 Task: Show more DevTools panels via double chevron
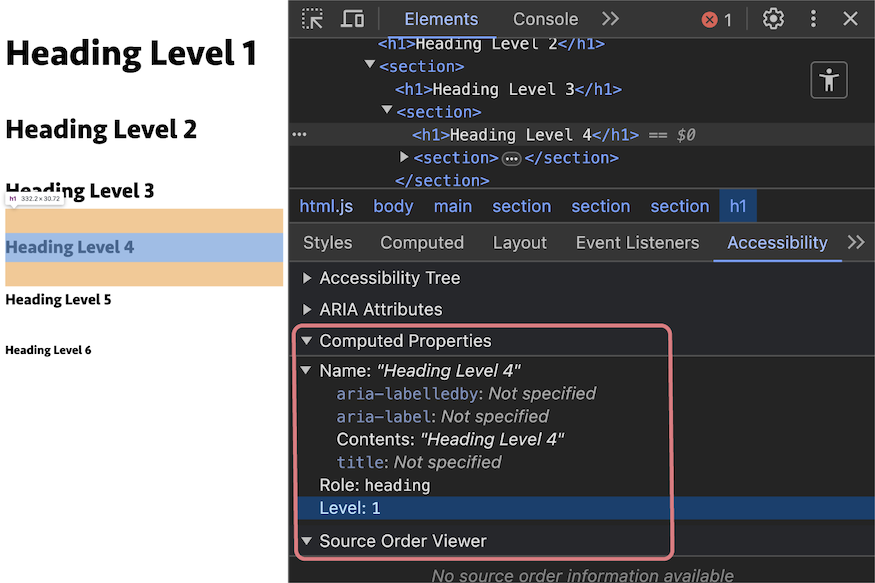tap(610, 19)
